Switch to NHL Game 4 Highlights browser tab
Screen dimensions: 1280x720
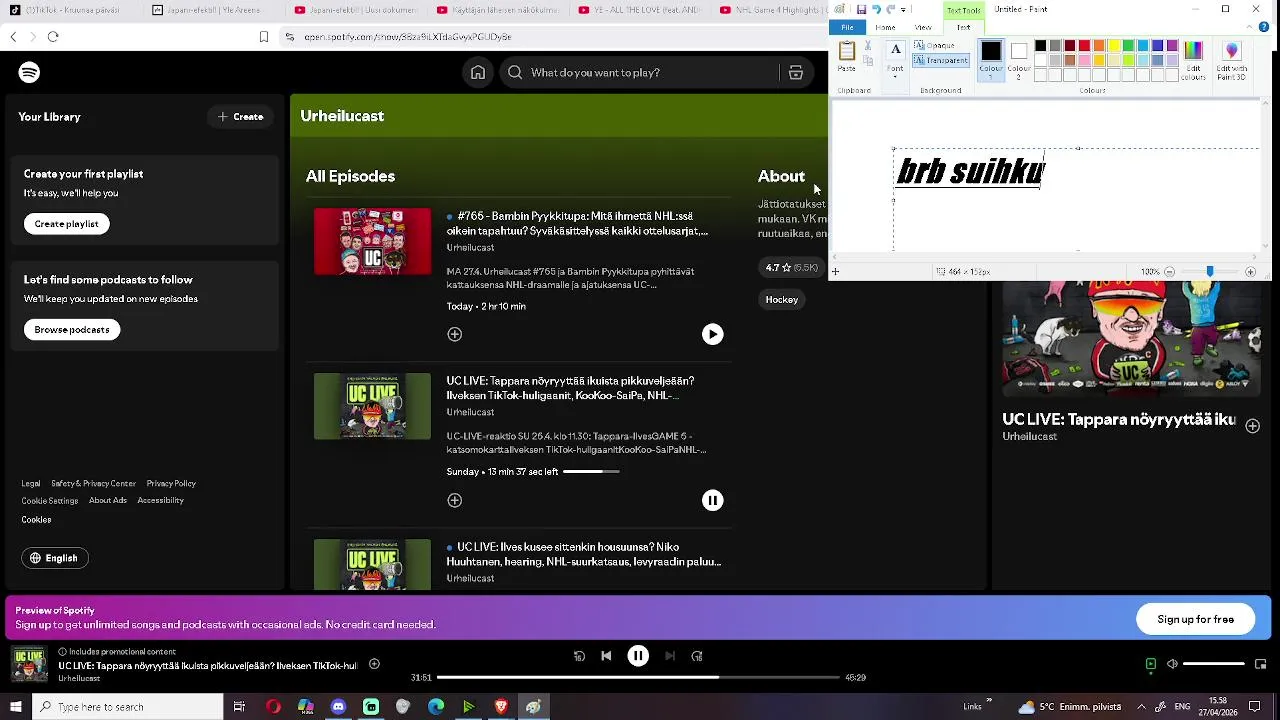click(774, 10)
